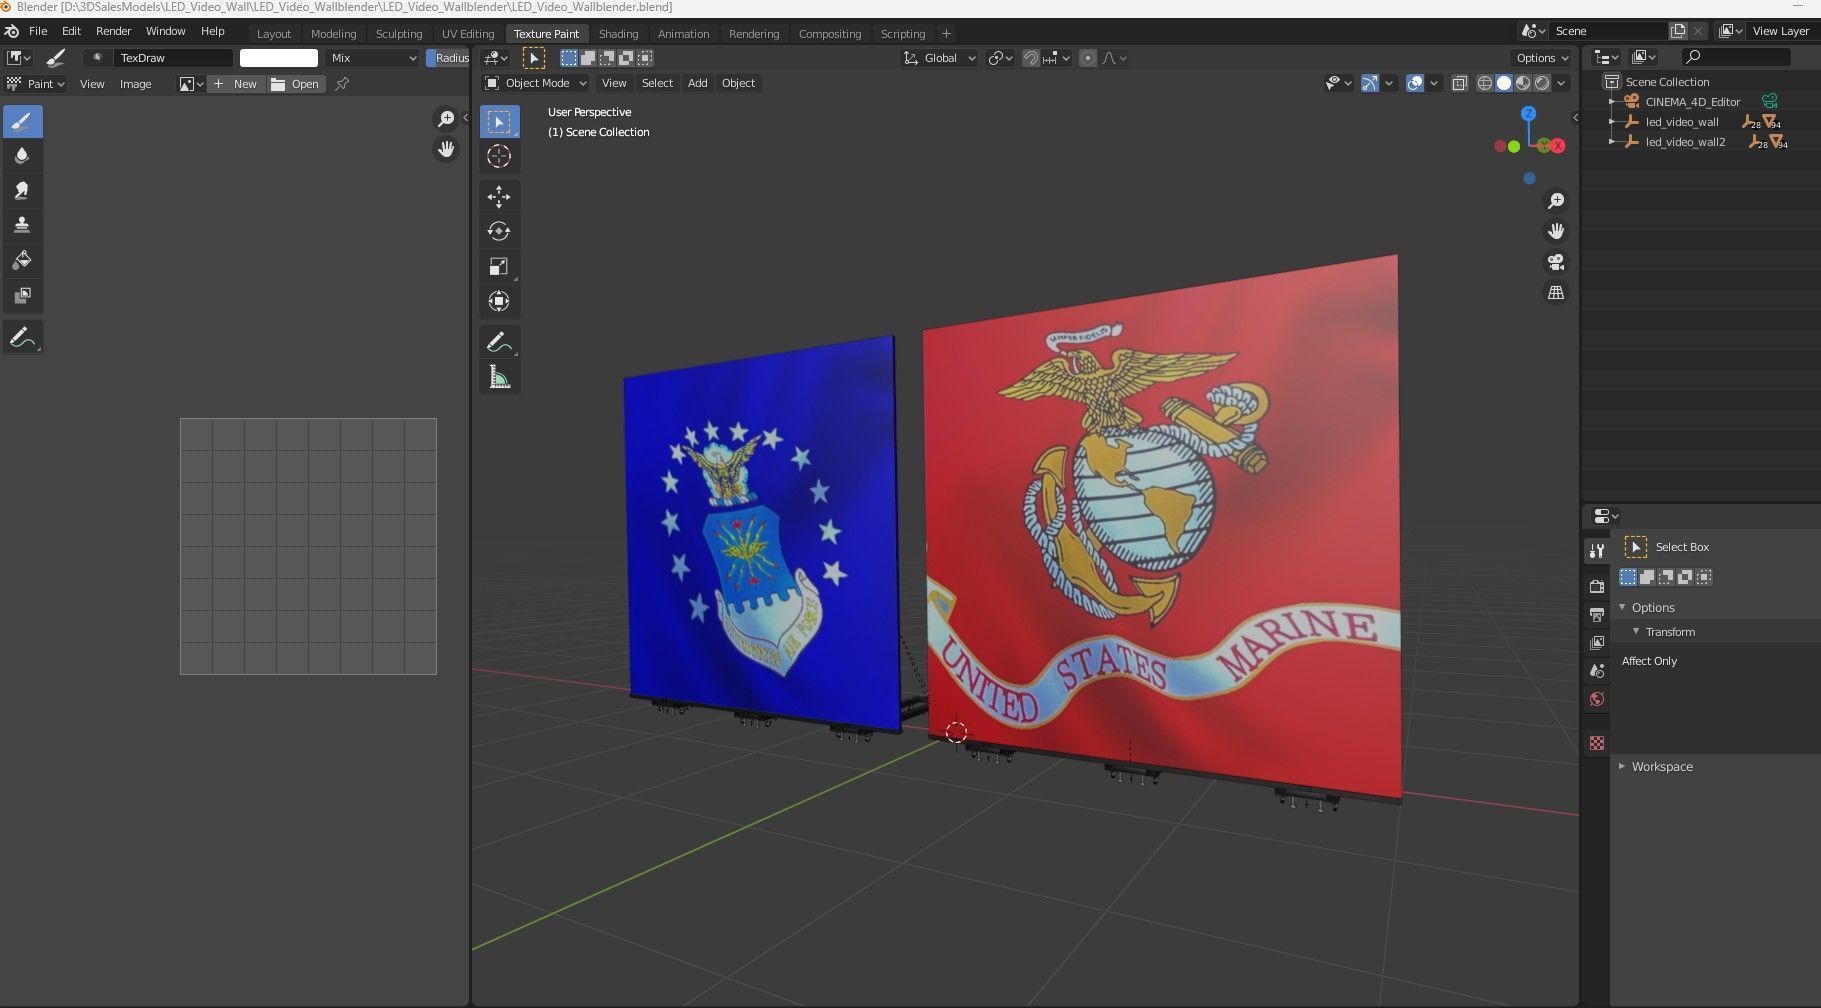Screen dimensions: 1821x1008
Task: Open the image editor Image menu
Action: [136, 84]
